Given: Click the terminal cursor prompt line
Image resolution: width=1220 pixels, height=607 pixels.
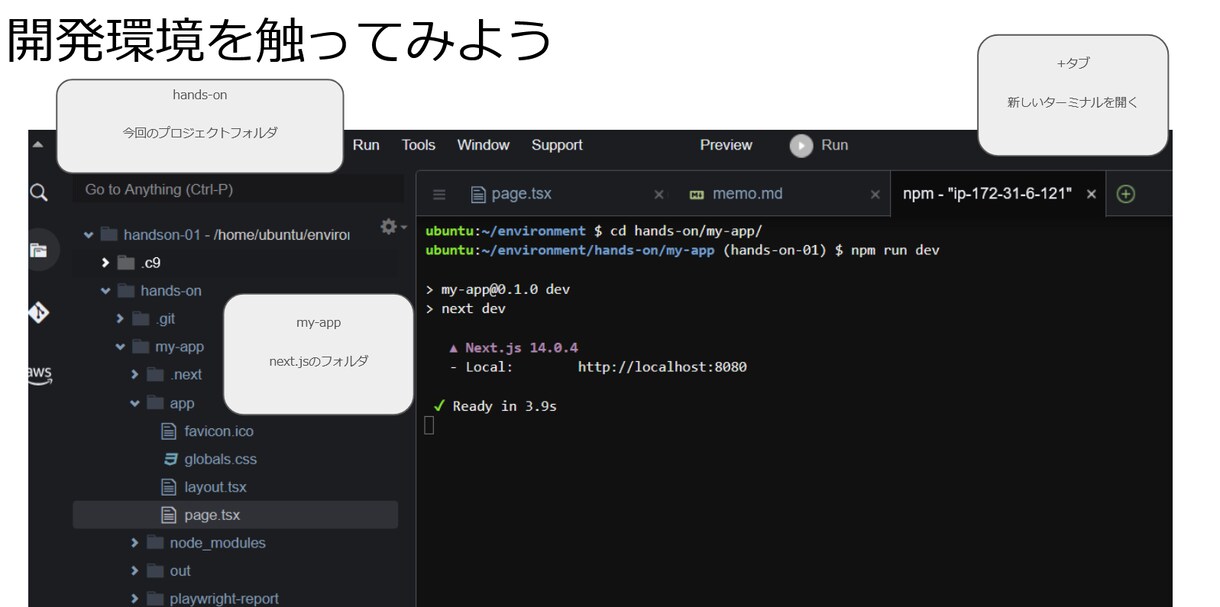Looking at the screenshot, I should tap(430, 426).
